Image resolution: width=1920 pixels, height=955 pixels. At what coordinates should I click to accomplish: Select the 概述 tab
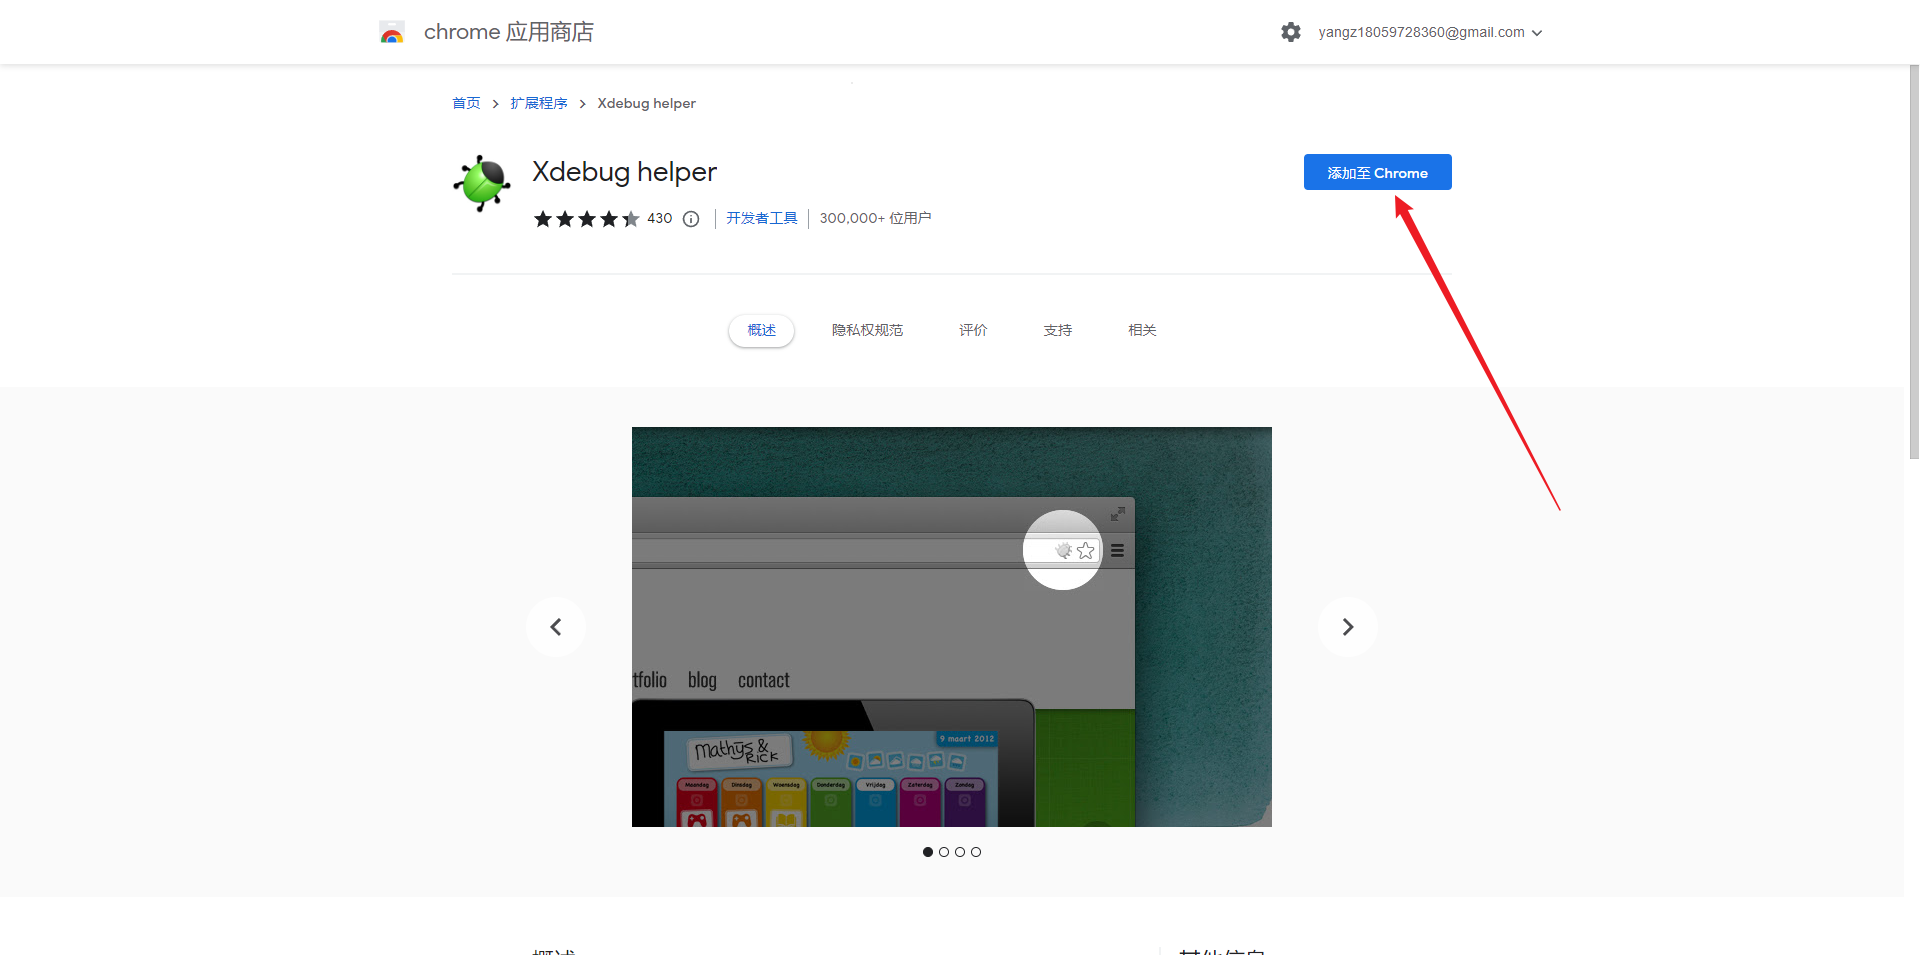(762, 331)
